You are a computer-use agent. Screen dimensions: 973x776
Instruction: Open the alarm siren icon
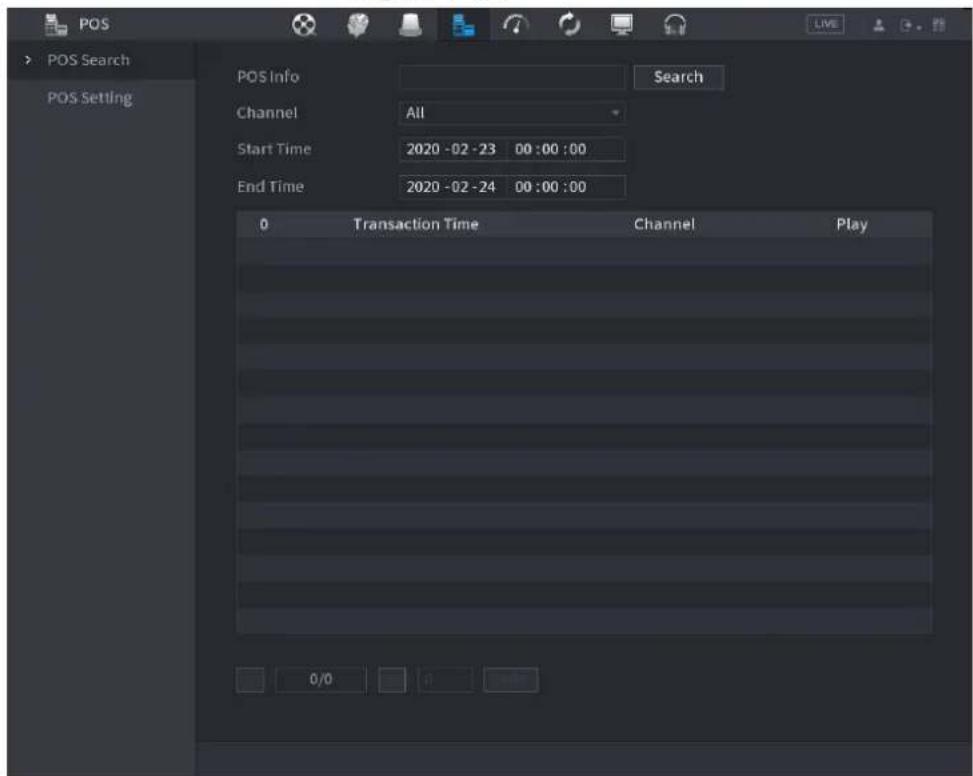click(x=410, y=25)
